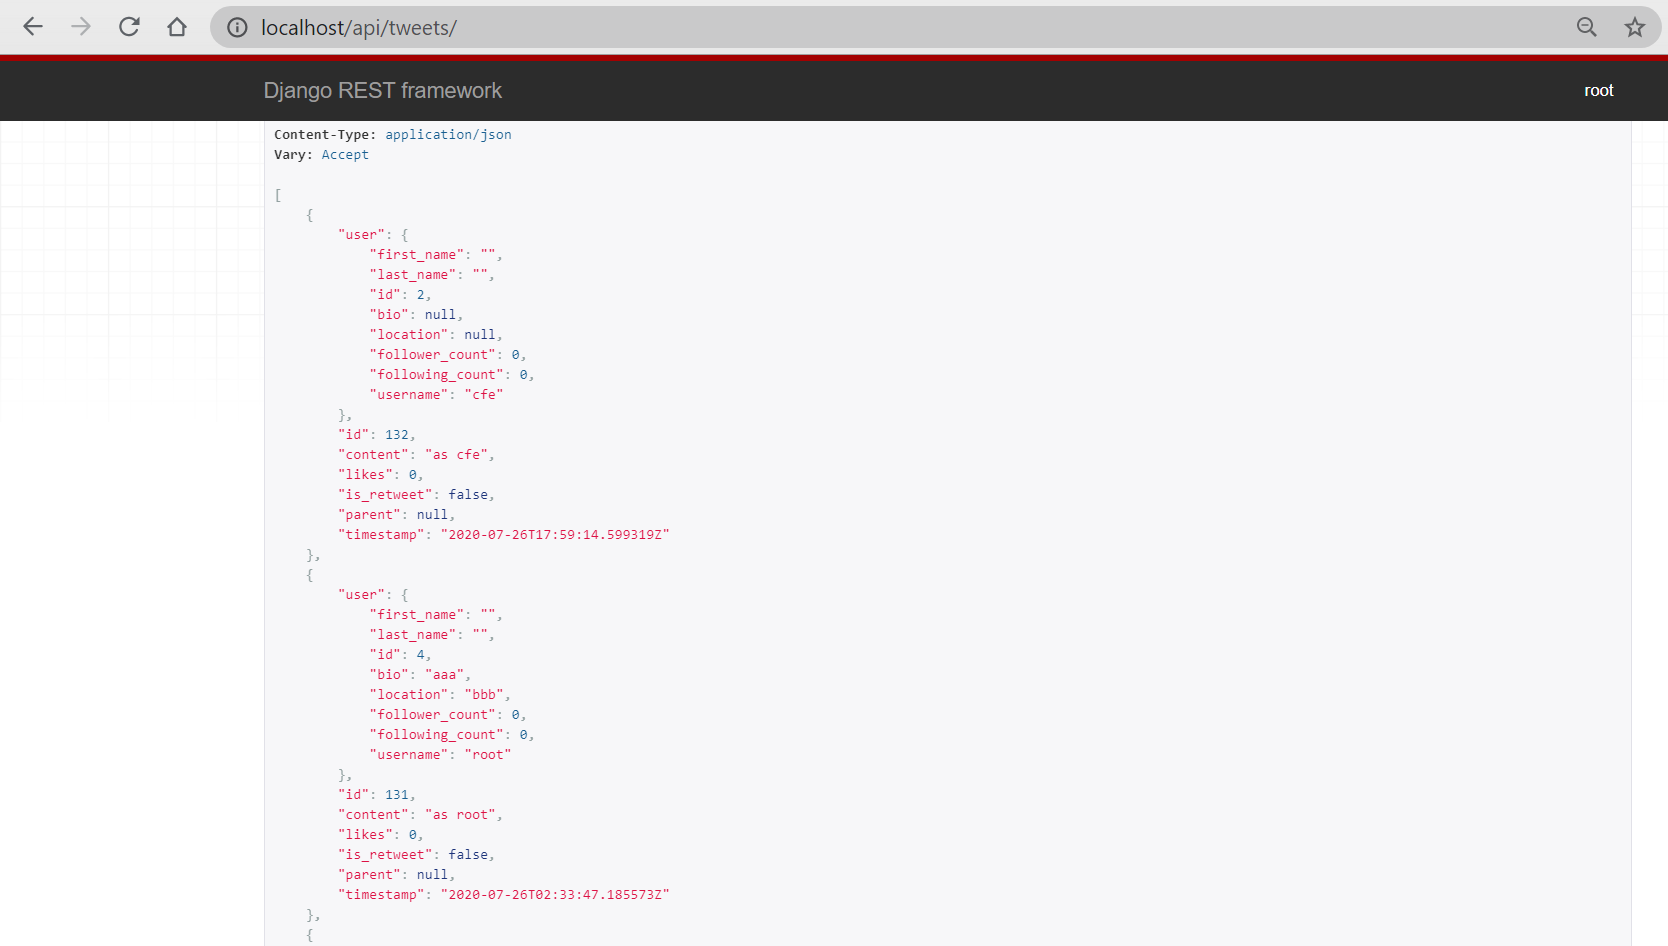The height and width of the screenshot is (946, 1668).
Task: Click the "bbb" location value
Action: (x=484, y=695)
